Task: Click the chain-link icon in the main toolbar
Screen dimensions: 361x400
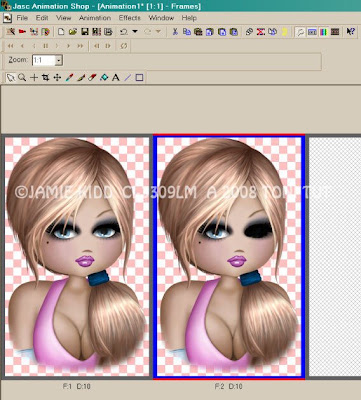Action: click(x=249, y=32)
